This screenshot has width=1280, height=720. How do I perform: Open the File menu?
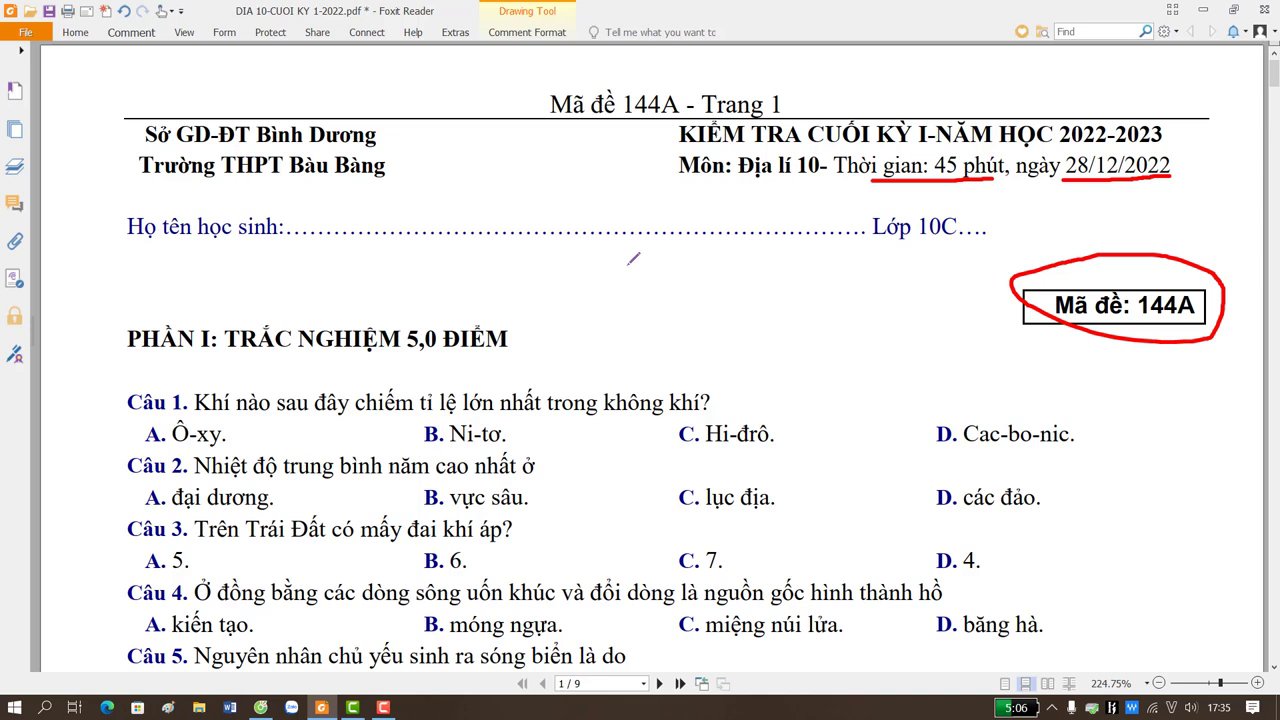pos(26,32)
